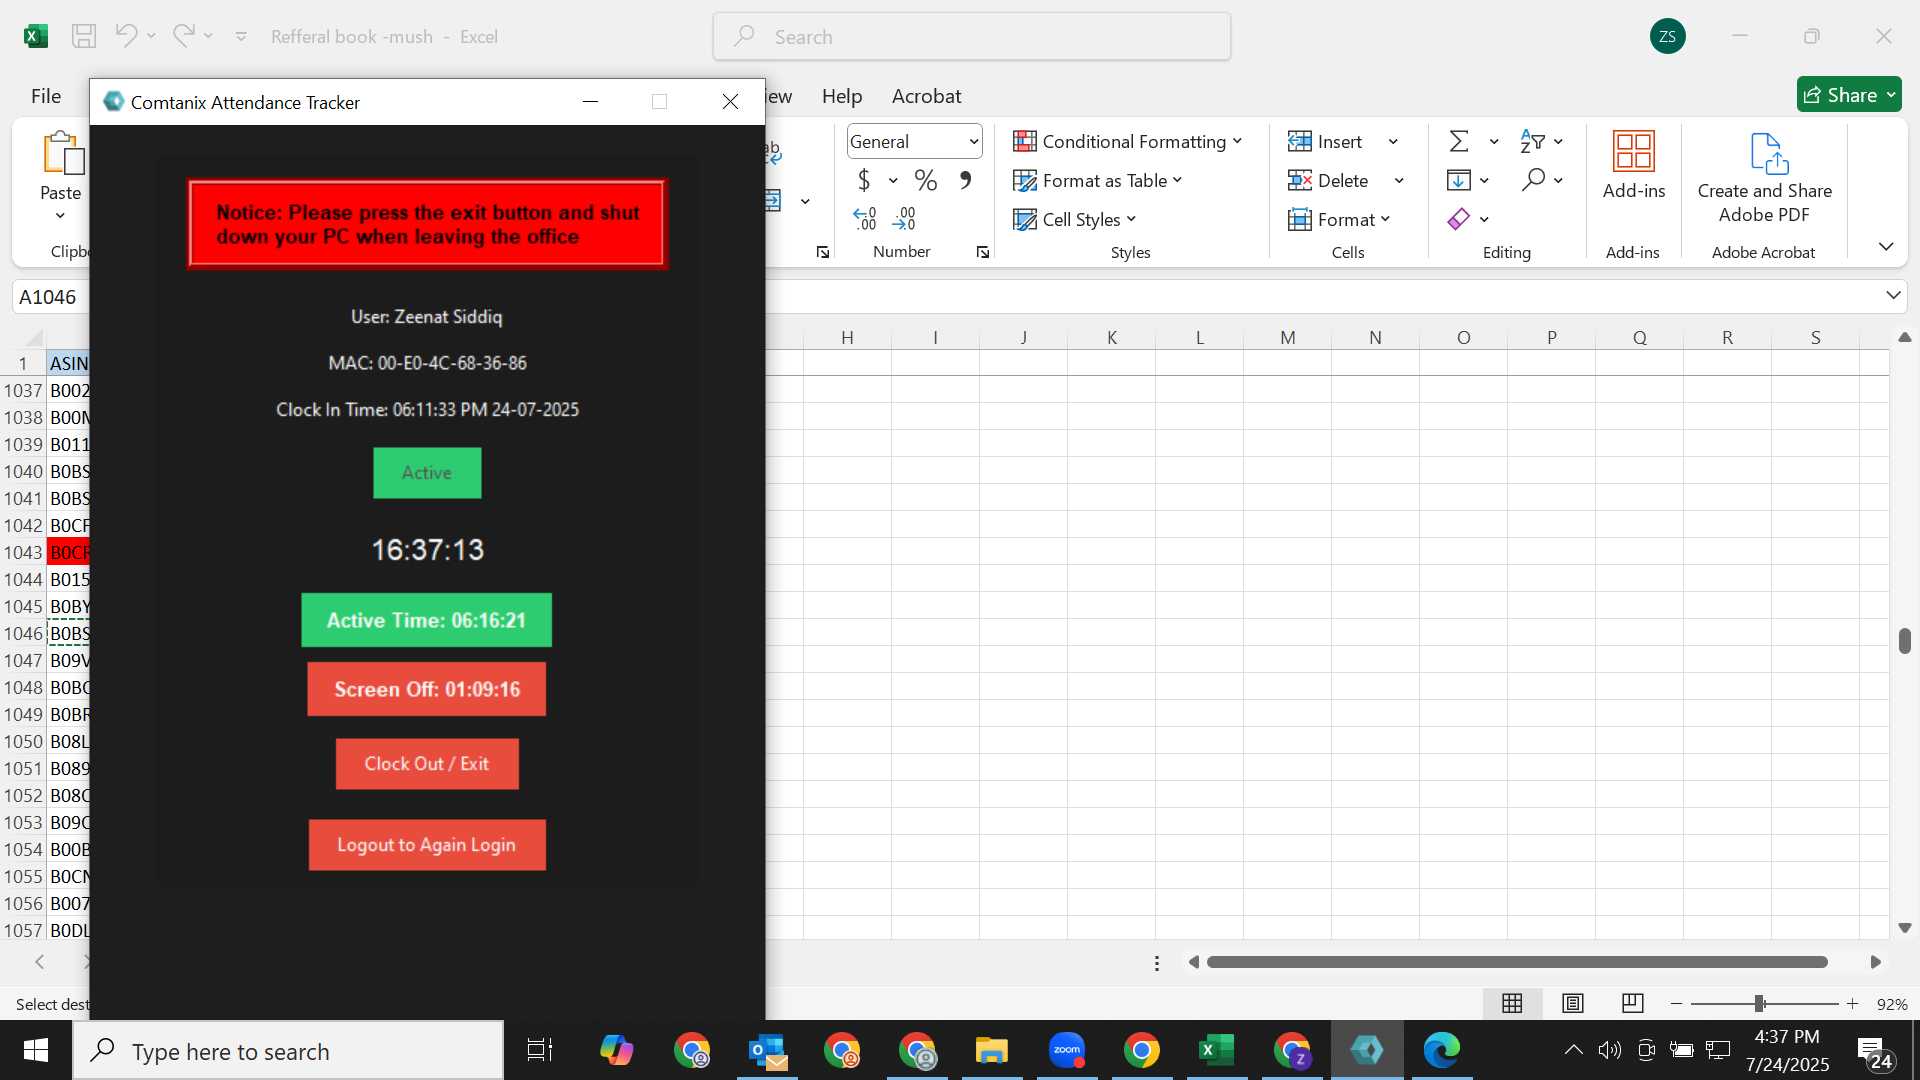The height and width of the screenshot is (1080, 1920).
Task: Click the Clear eraser icon
Action: point(1459,219)
